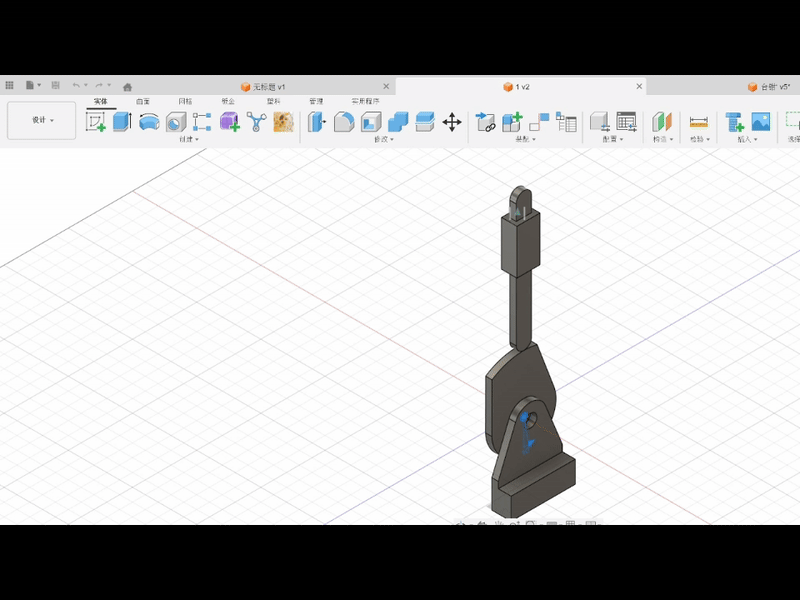
Task: Open the Configuration table tool
Action: pos(627,122)
